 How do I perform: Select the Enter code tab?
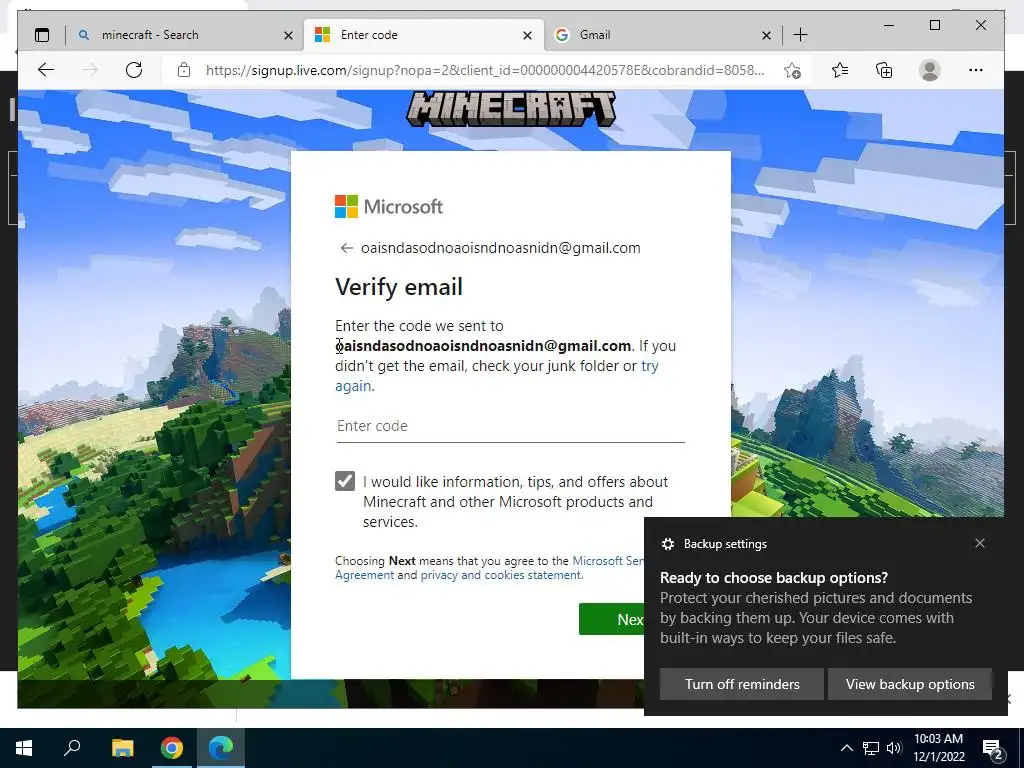[423, 35]
